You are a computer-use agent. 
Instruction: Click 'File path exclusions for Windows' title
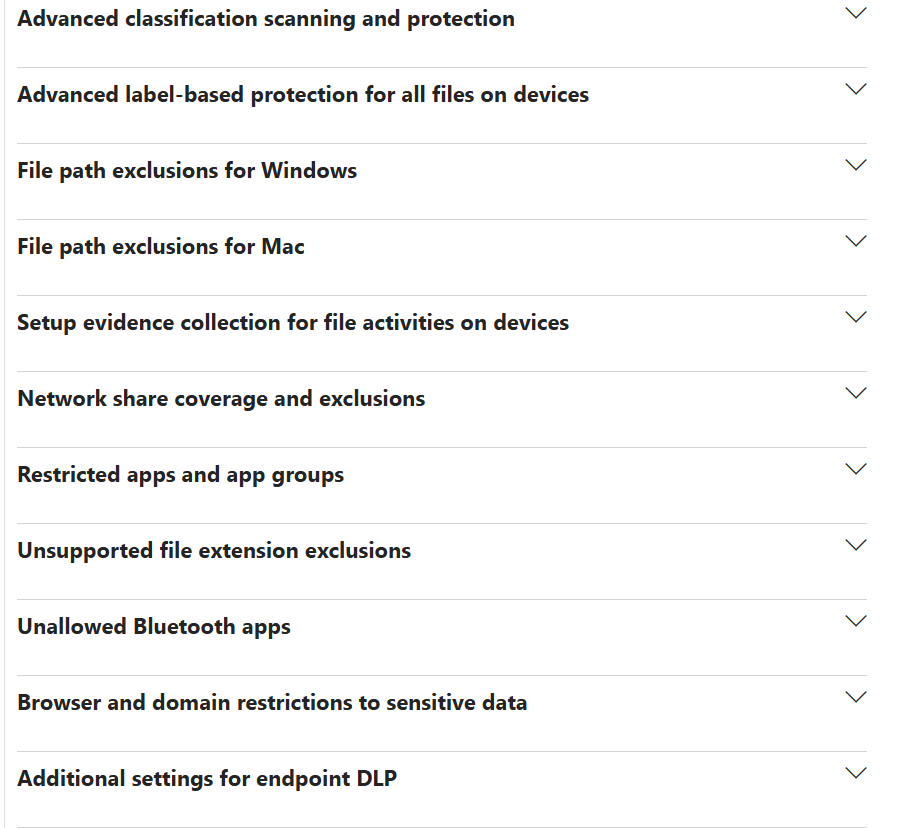coord(187,171)
